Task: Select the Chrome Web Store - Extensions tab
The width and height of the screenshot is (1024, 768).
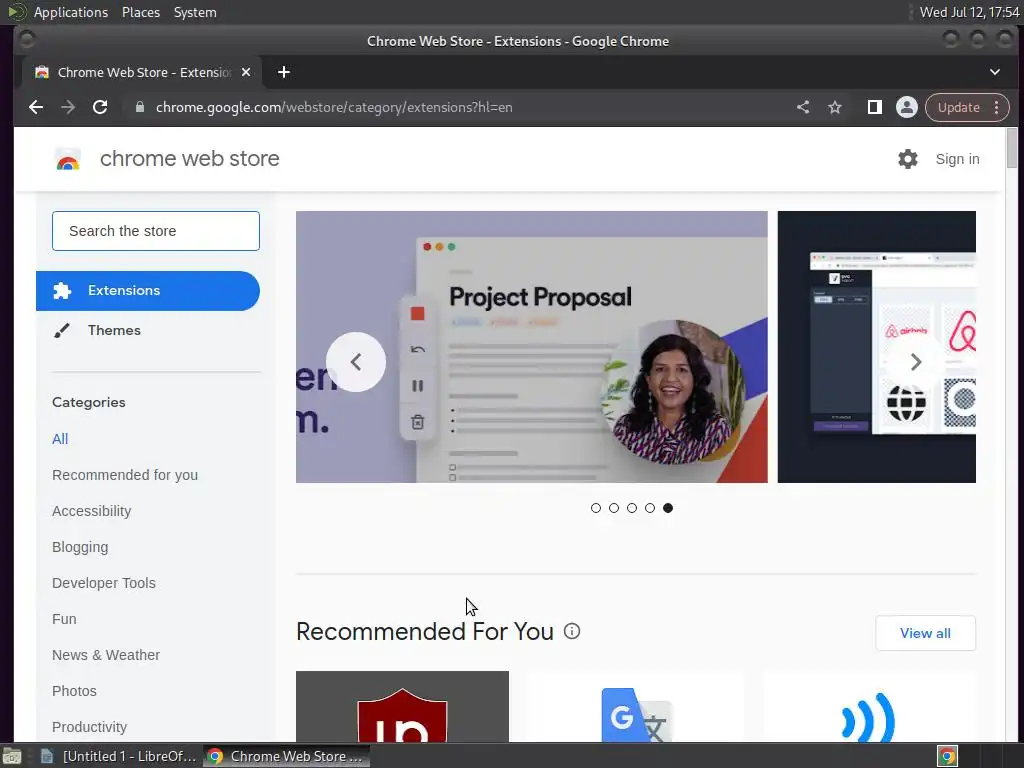Action: coord(142,72)
